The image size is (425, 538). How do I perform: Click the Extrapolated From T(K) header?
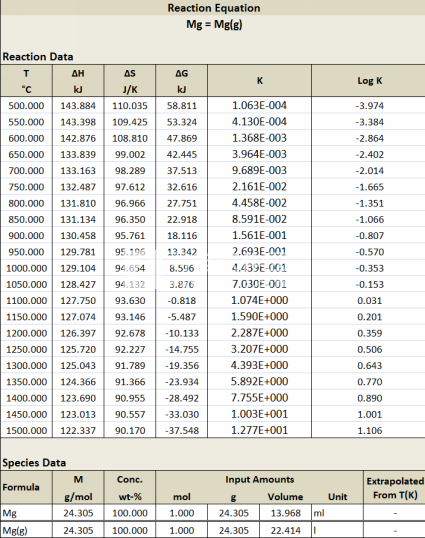[x=394, y=488]
